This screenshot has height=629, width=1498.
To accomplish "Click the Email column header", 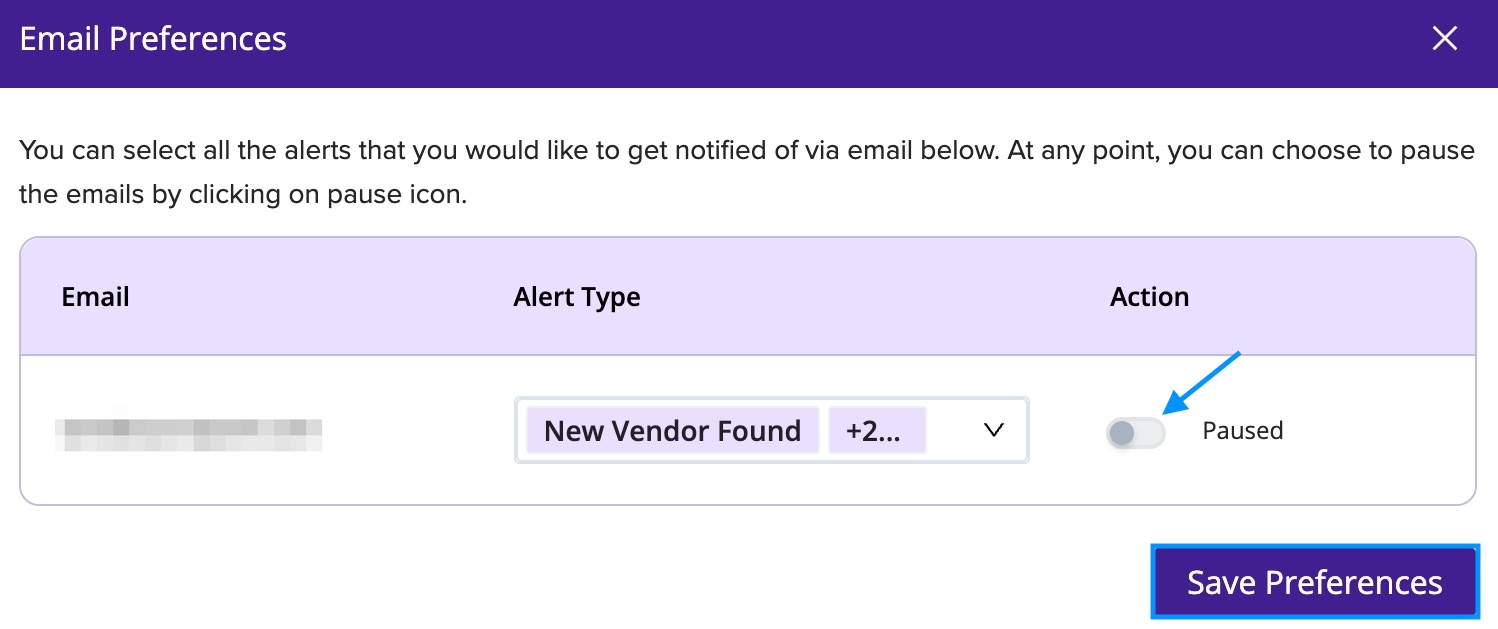I will pos(95,296).
